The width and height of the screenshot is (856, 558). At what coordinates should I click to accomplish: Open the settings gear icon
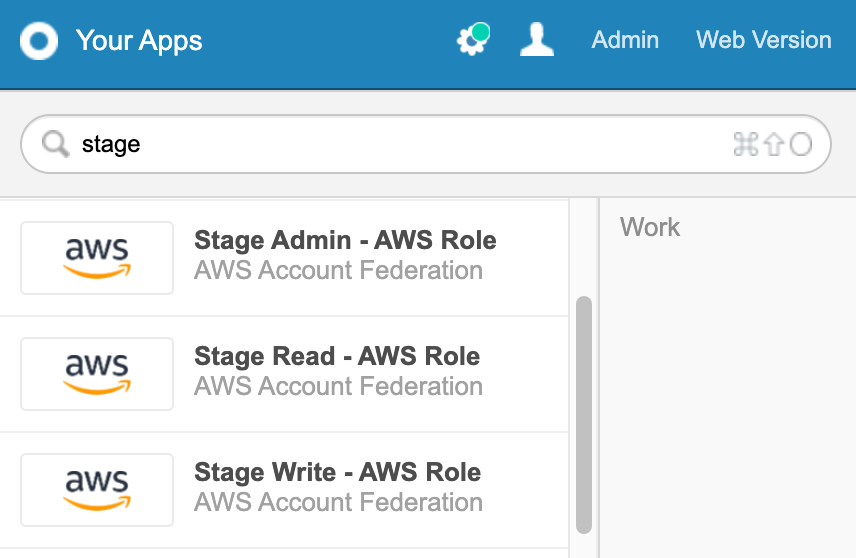coord(470,40)
